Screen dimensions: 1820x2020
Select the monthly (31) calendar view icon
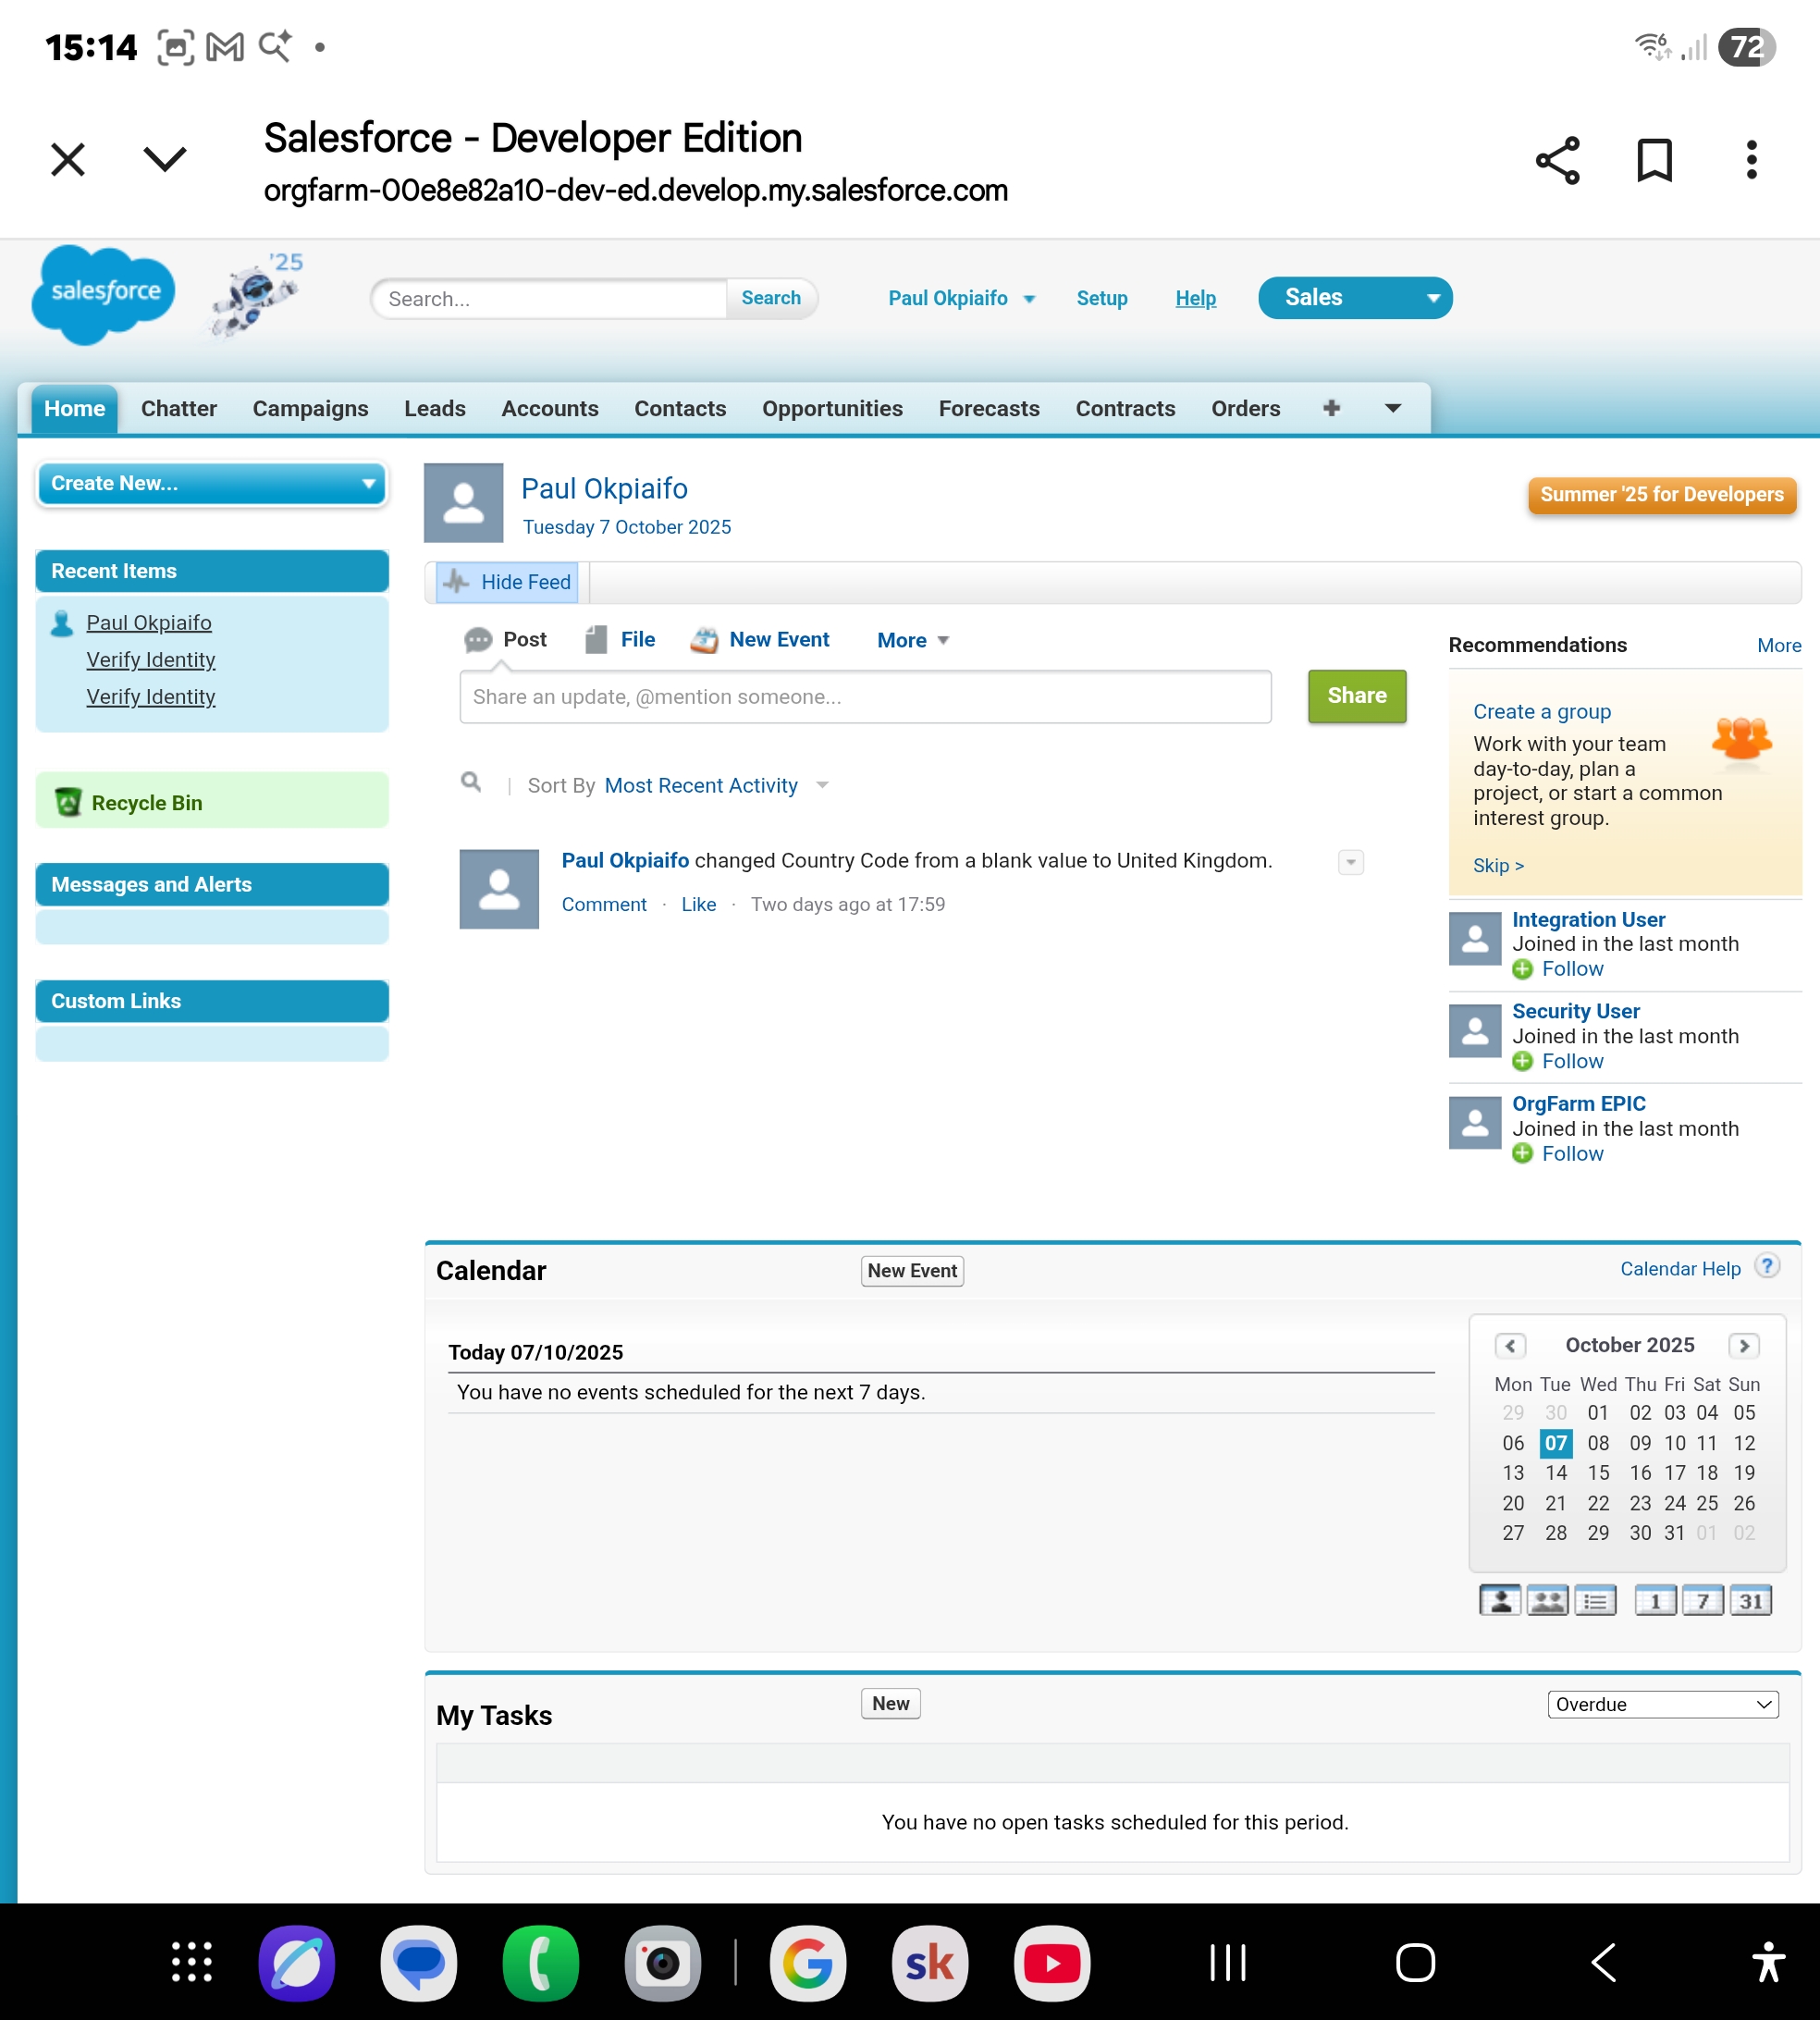pos(1752,1600)
